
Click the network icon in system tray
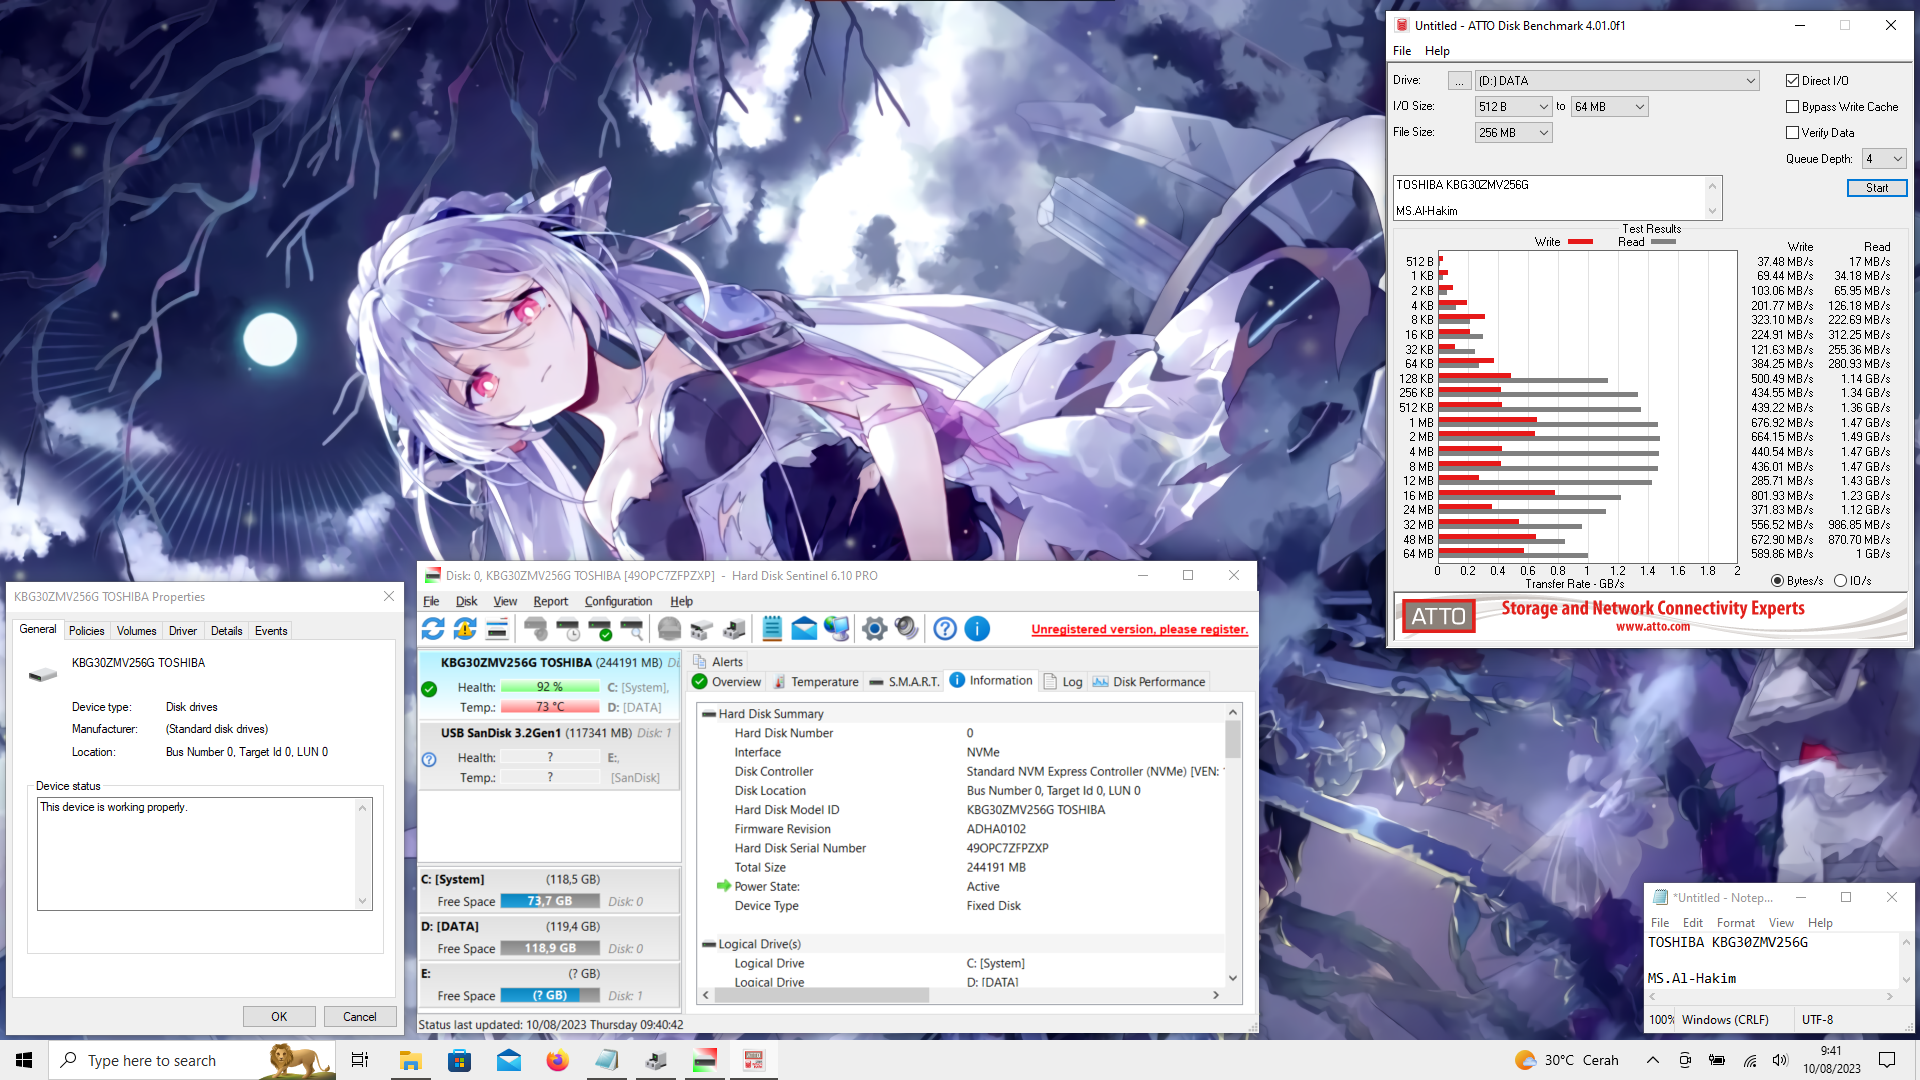pyautogui.click(x=1750, y=1060)
